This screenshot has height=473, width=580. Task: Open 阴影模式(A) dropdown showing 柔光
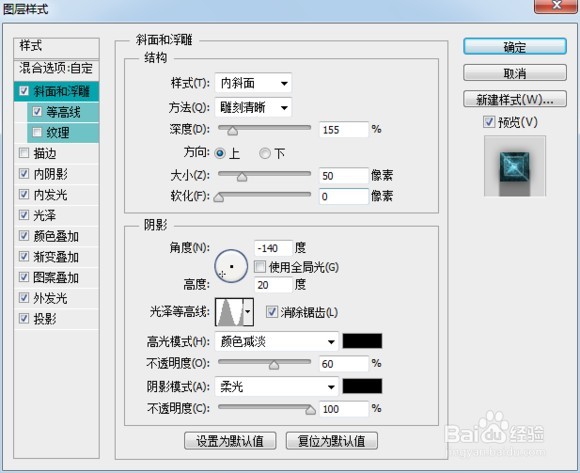[277, 387]
